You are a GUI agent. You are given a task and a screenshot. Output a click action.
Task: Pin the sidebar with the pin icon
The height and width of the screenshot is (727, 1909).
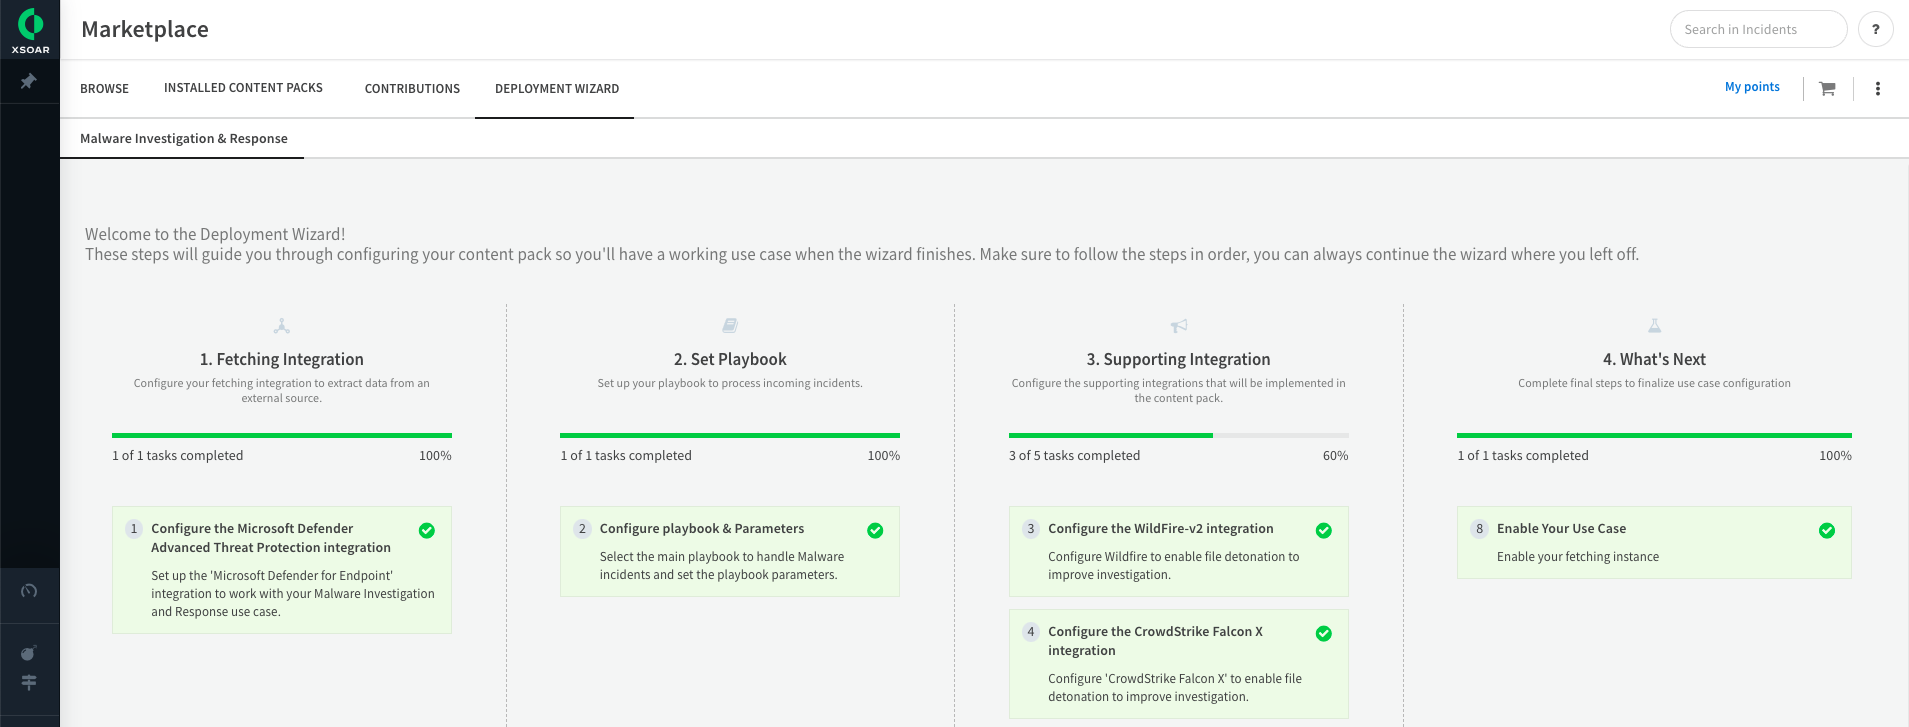(29, 81)
